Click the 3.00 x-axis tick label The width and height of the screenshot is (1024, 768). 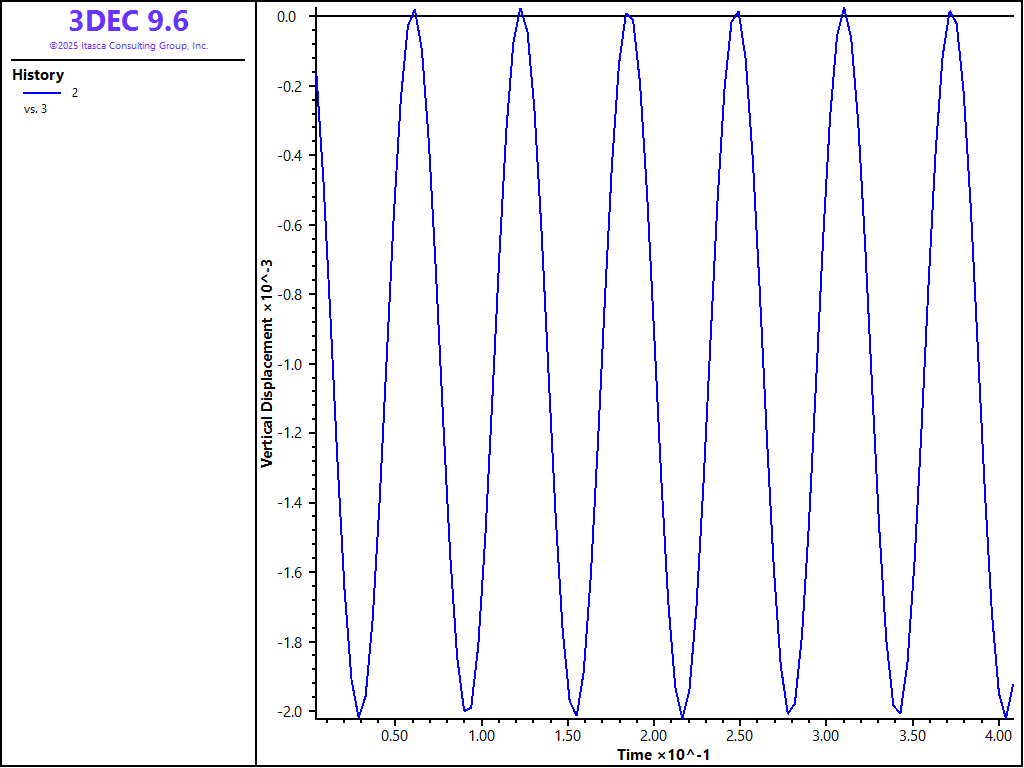pos(825,735)
